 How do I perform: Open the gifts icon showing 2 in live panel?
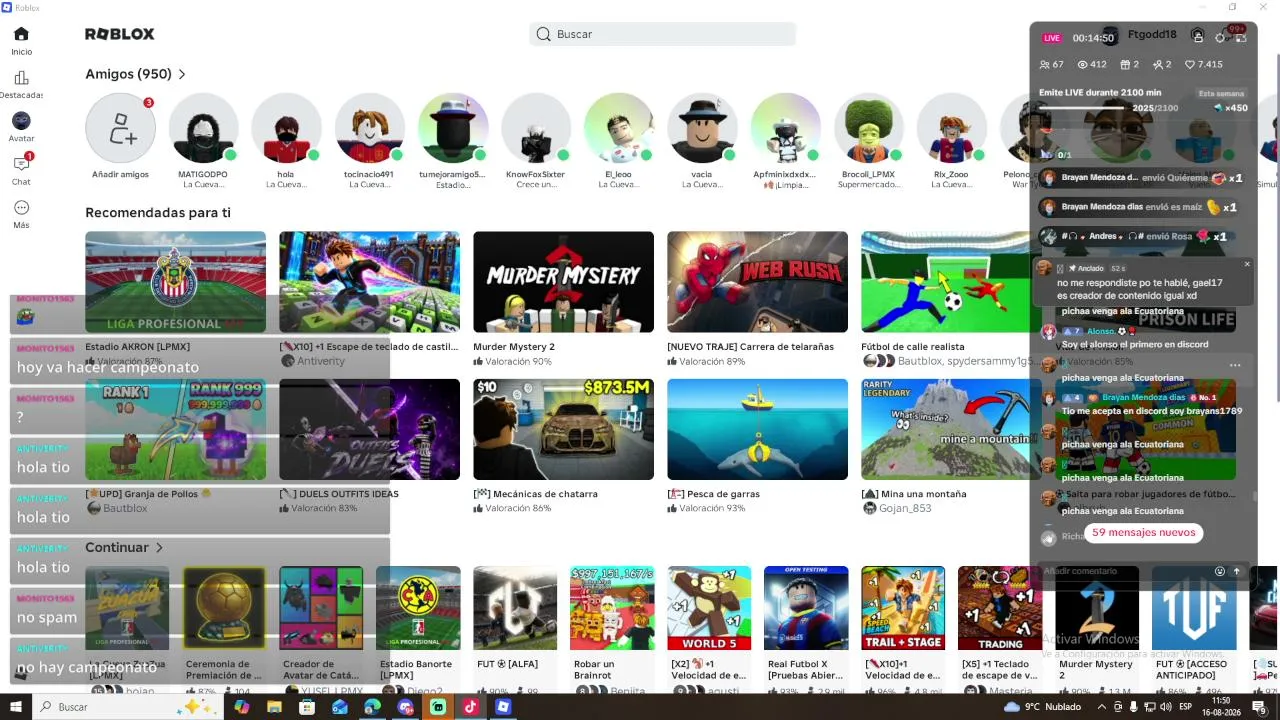pos(1130,64)
